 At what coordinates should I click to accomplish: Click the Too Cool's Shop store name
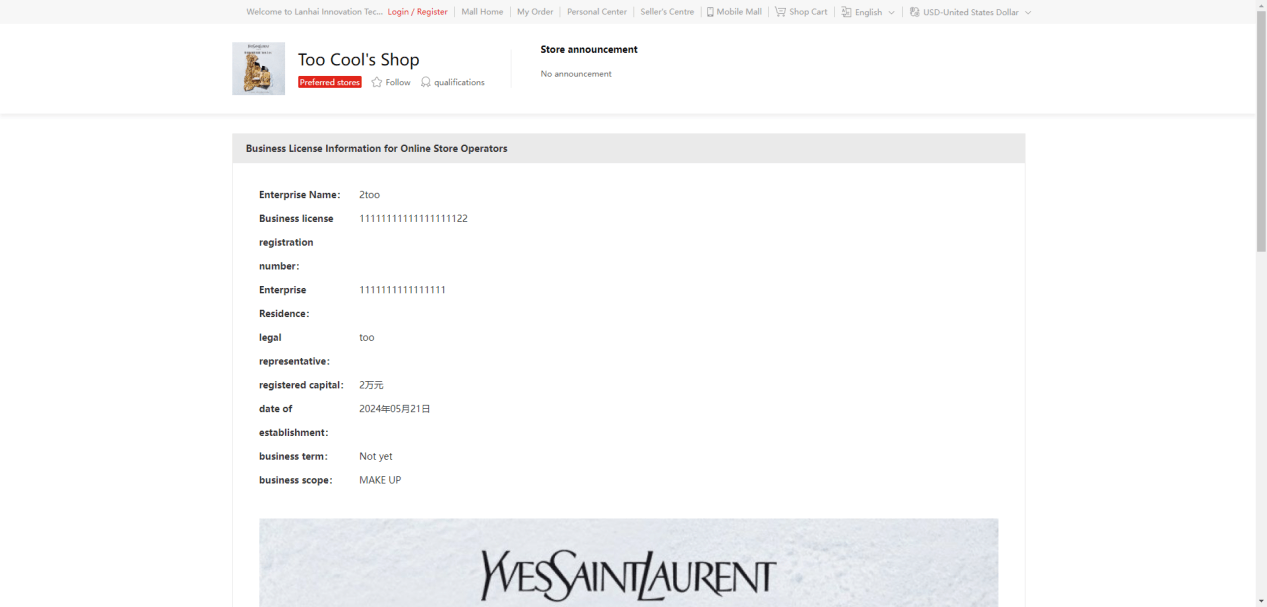tap(358, 59)
